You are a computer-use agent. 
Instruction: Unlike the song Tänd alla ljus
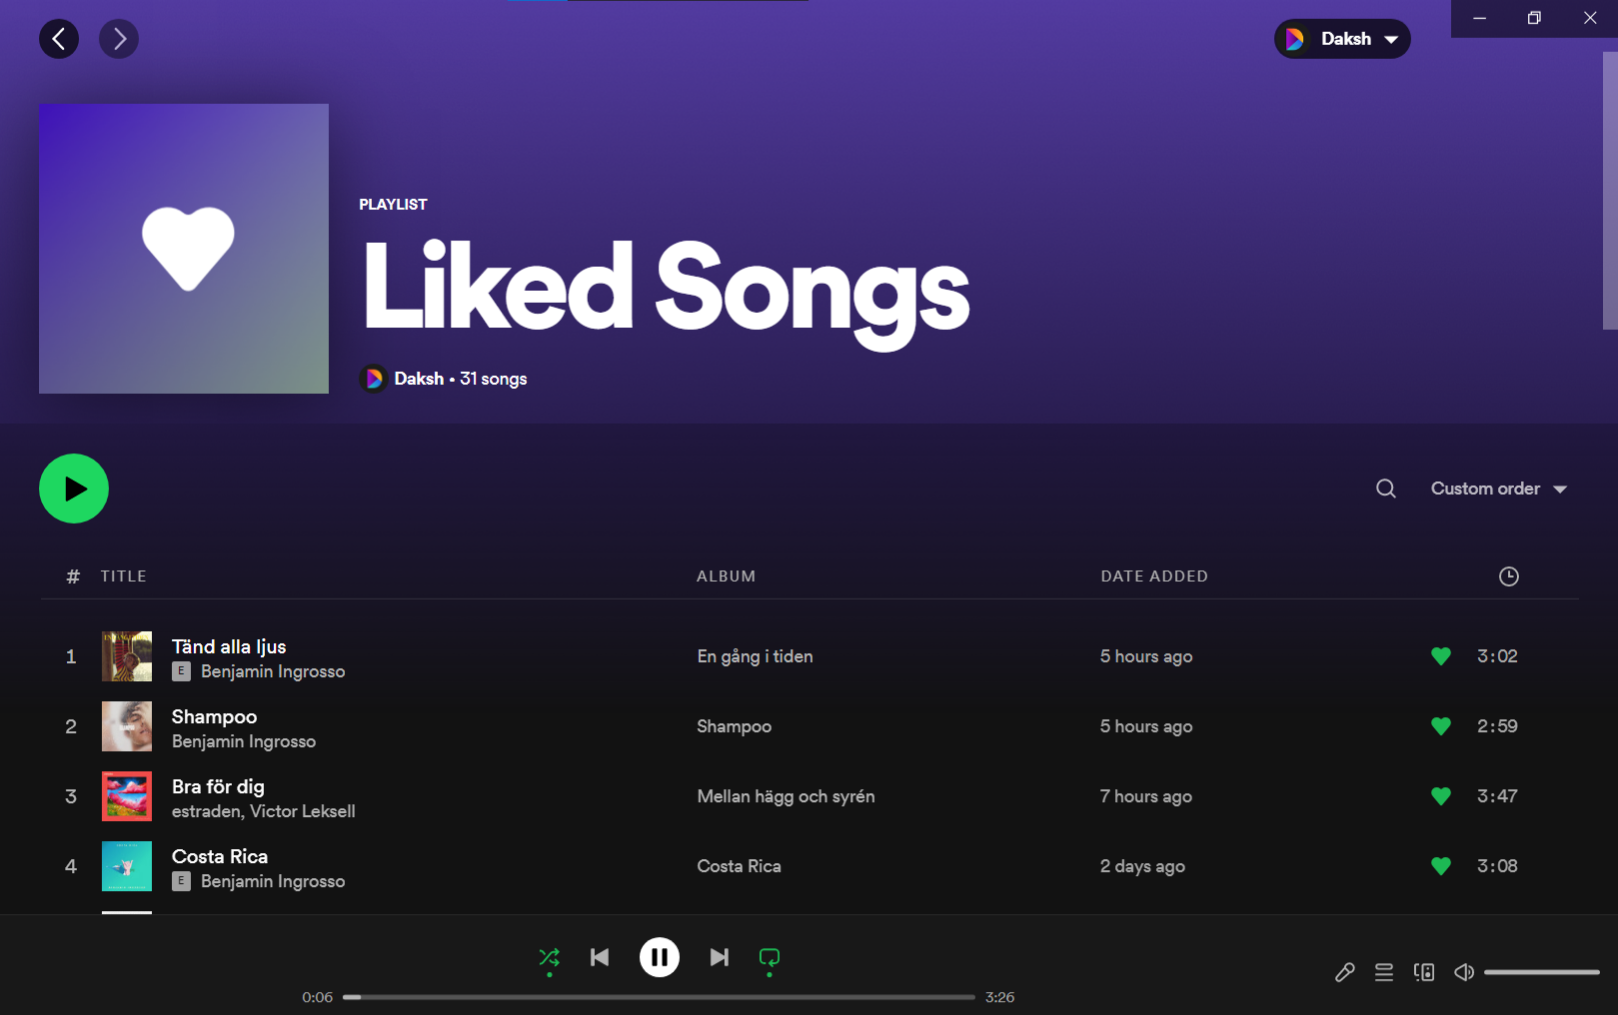[x=1441, y=656]
